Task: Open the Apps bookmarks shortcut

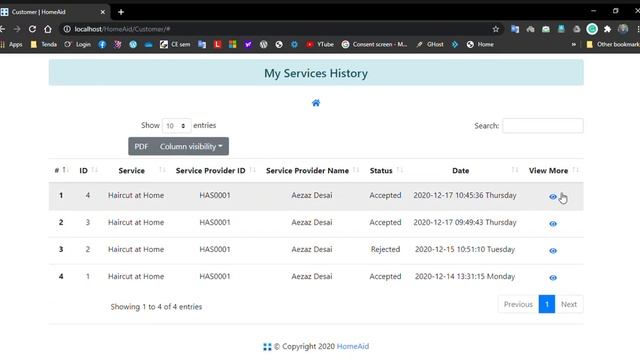Action: pos(11,44)
